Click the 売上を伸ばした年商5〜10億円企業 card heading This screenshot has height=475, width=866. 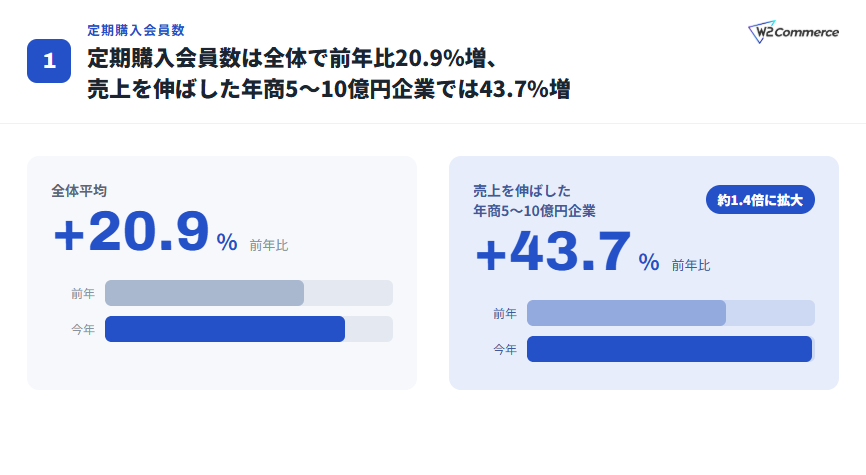pos(534,201)
